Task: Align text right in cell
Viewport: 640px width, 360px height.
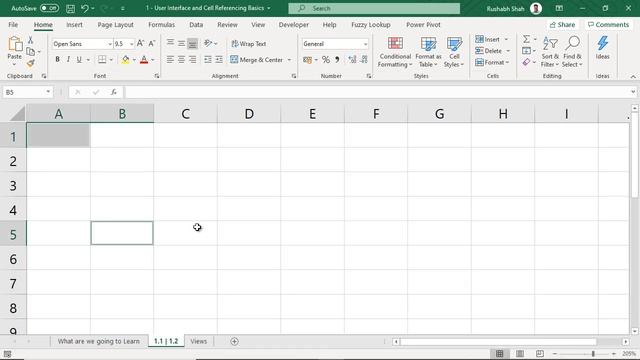Action: coord(193,60)
